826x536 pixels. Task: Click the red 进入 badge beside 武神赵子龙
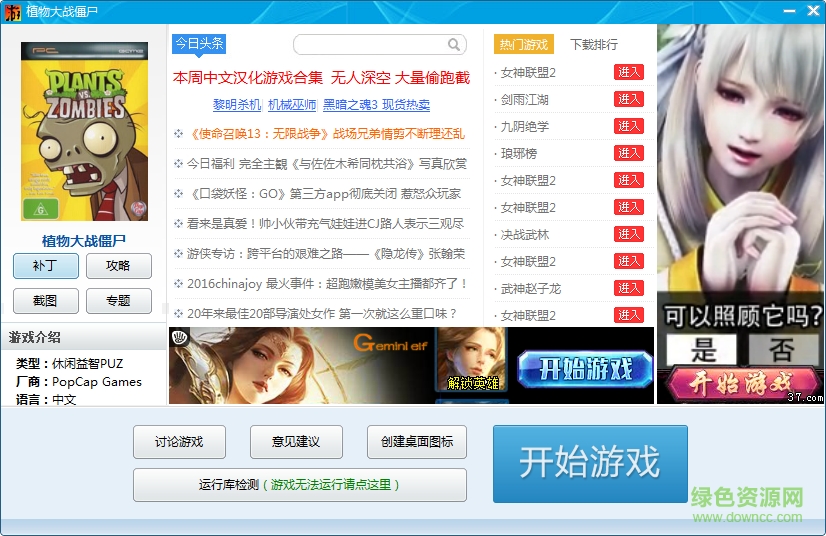(629, 288)
